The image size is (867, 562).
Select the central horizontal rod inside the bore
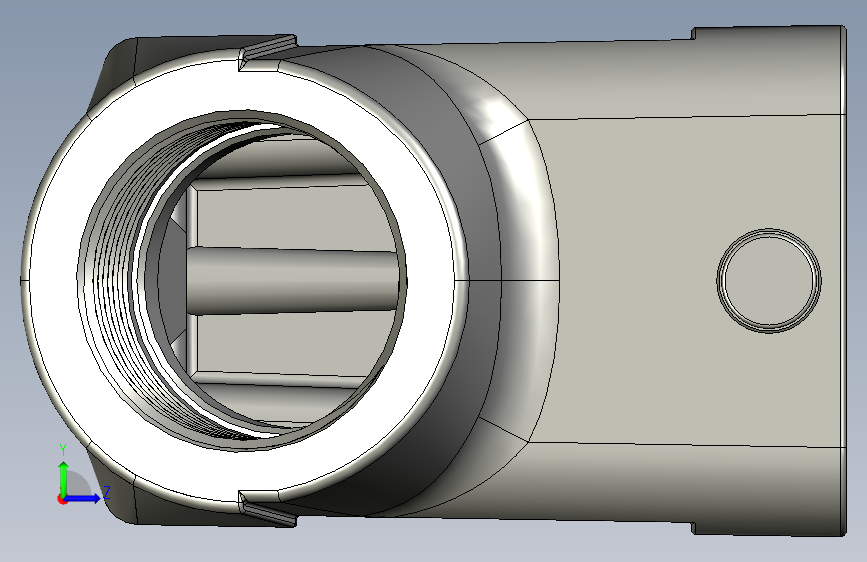coord(293,282)
